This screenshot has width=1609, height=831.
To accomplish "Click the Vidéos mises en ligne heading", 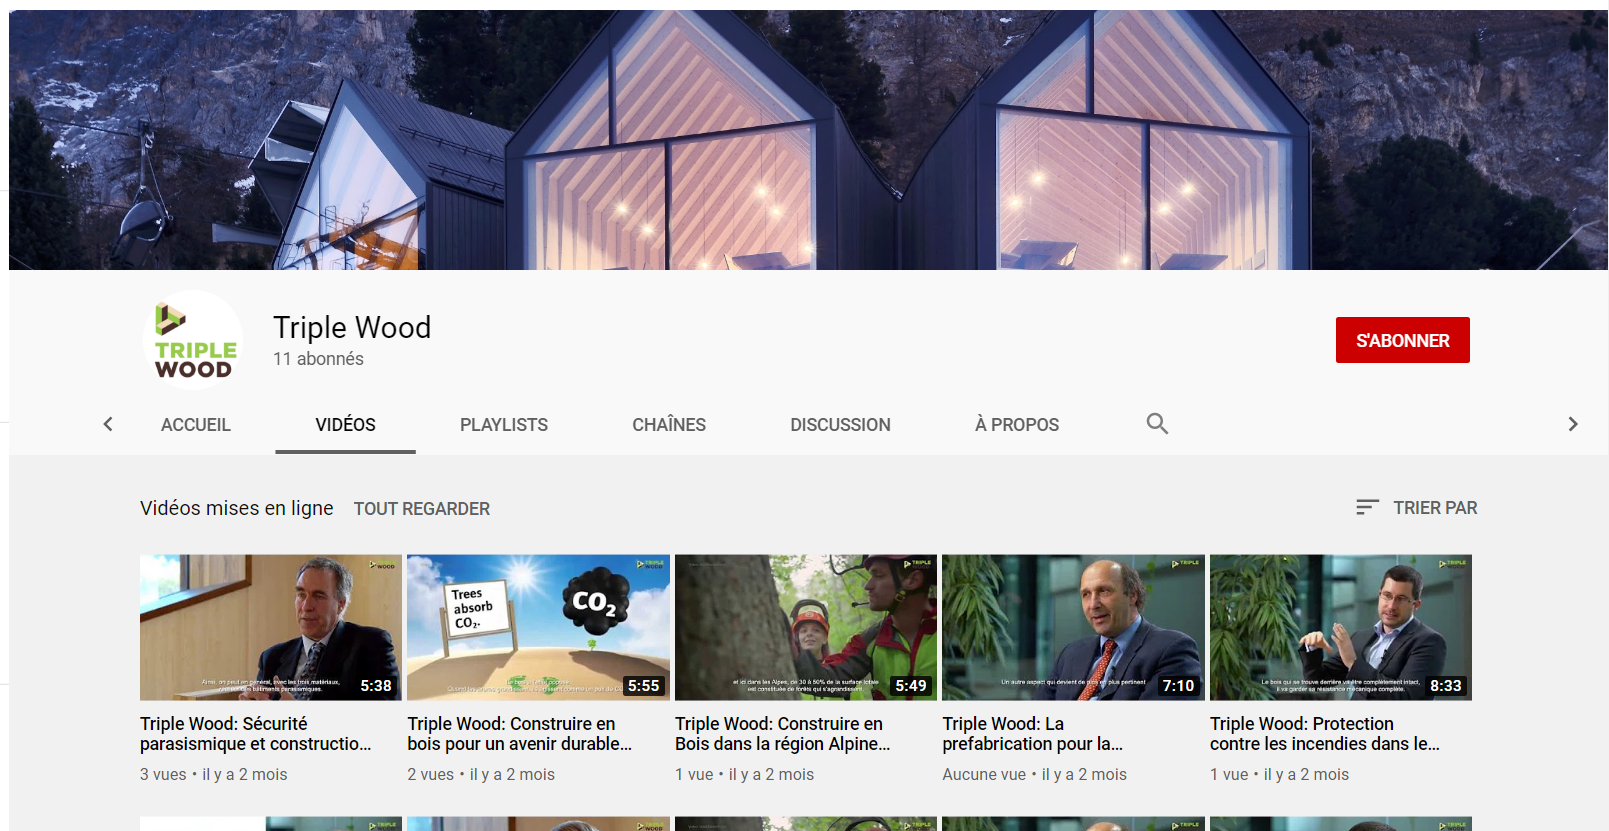I will click(x=237, y=508).
